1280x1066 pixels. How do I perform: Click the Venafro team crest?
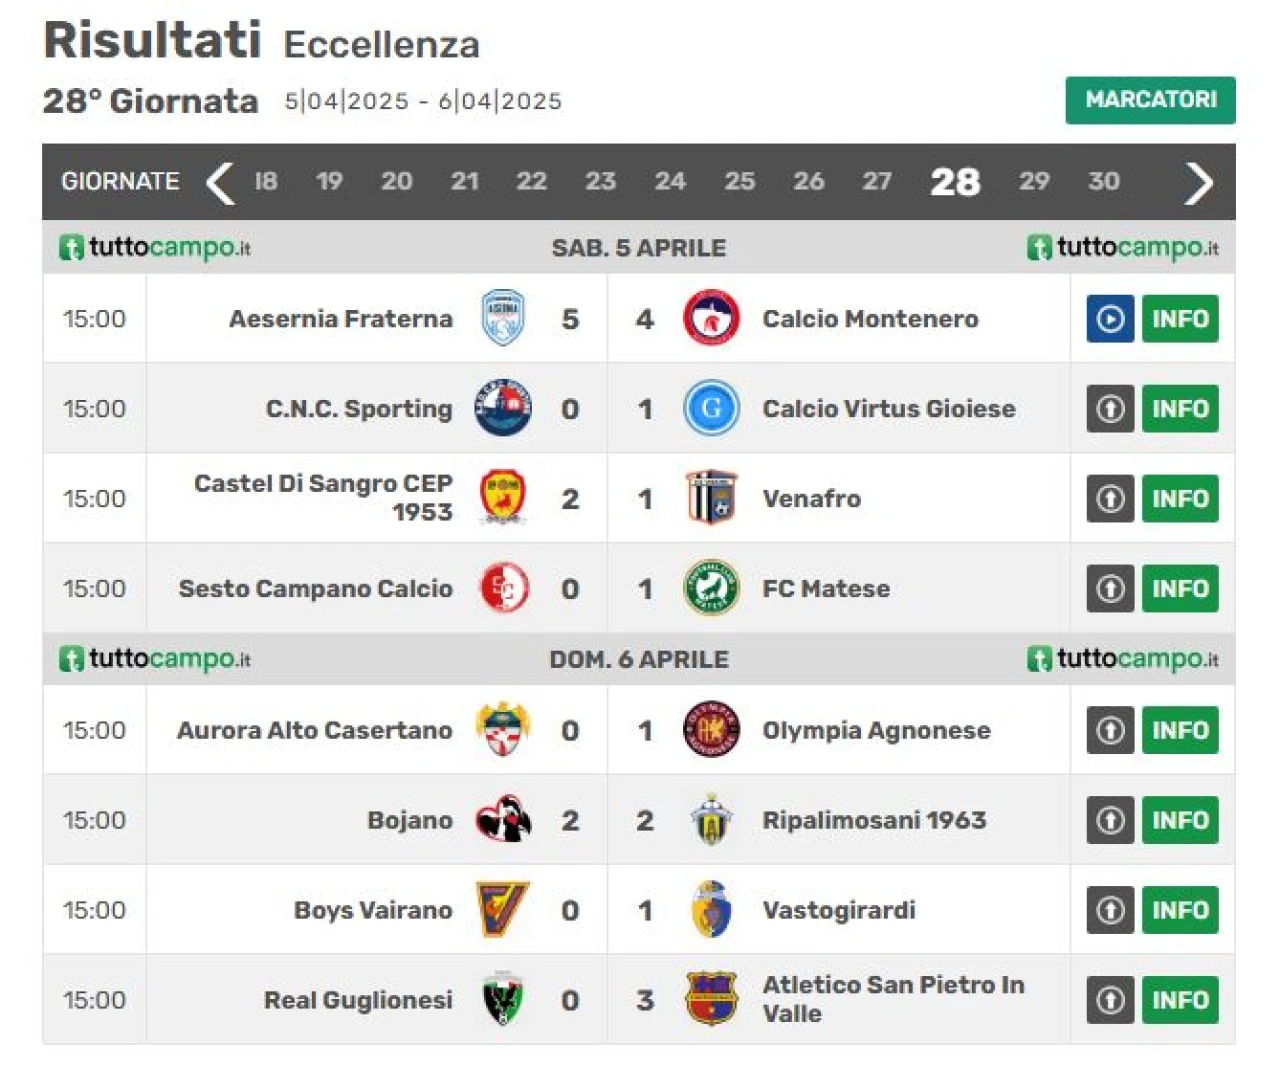[711, 498]
